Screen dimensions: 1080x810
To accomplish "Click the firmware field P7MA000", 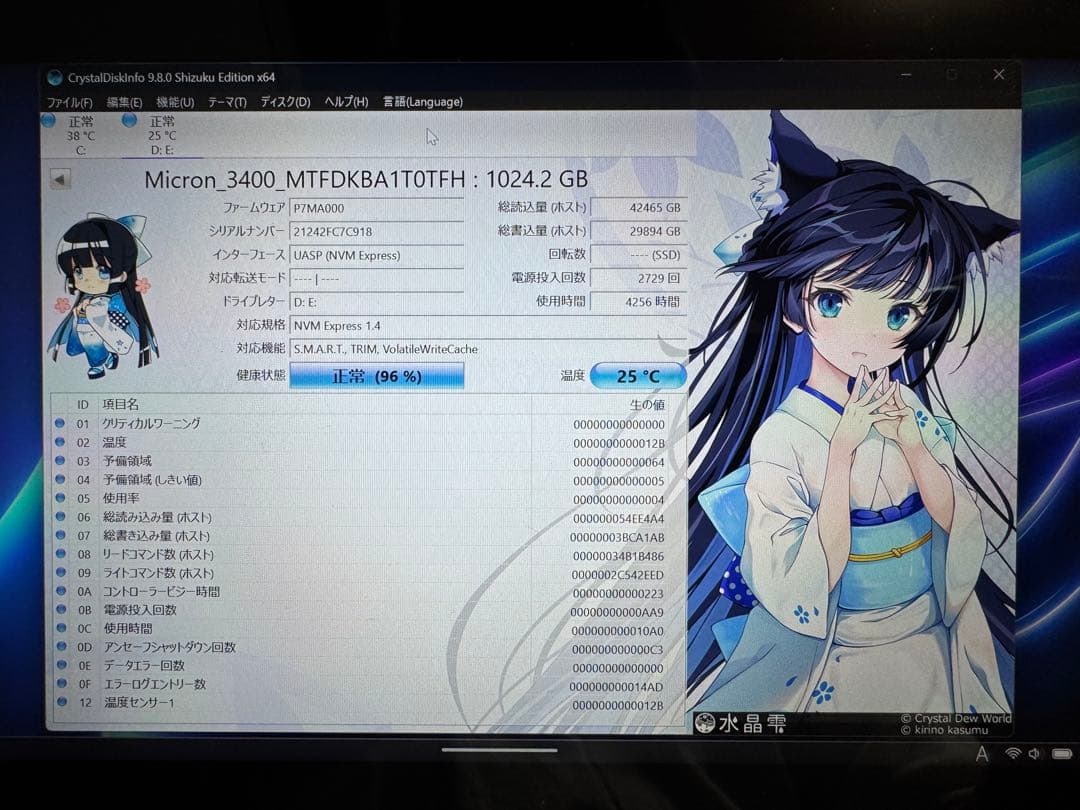I will (377, 209).
